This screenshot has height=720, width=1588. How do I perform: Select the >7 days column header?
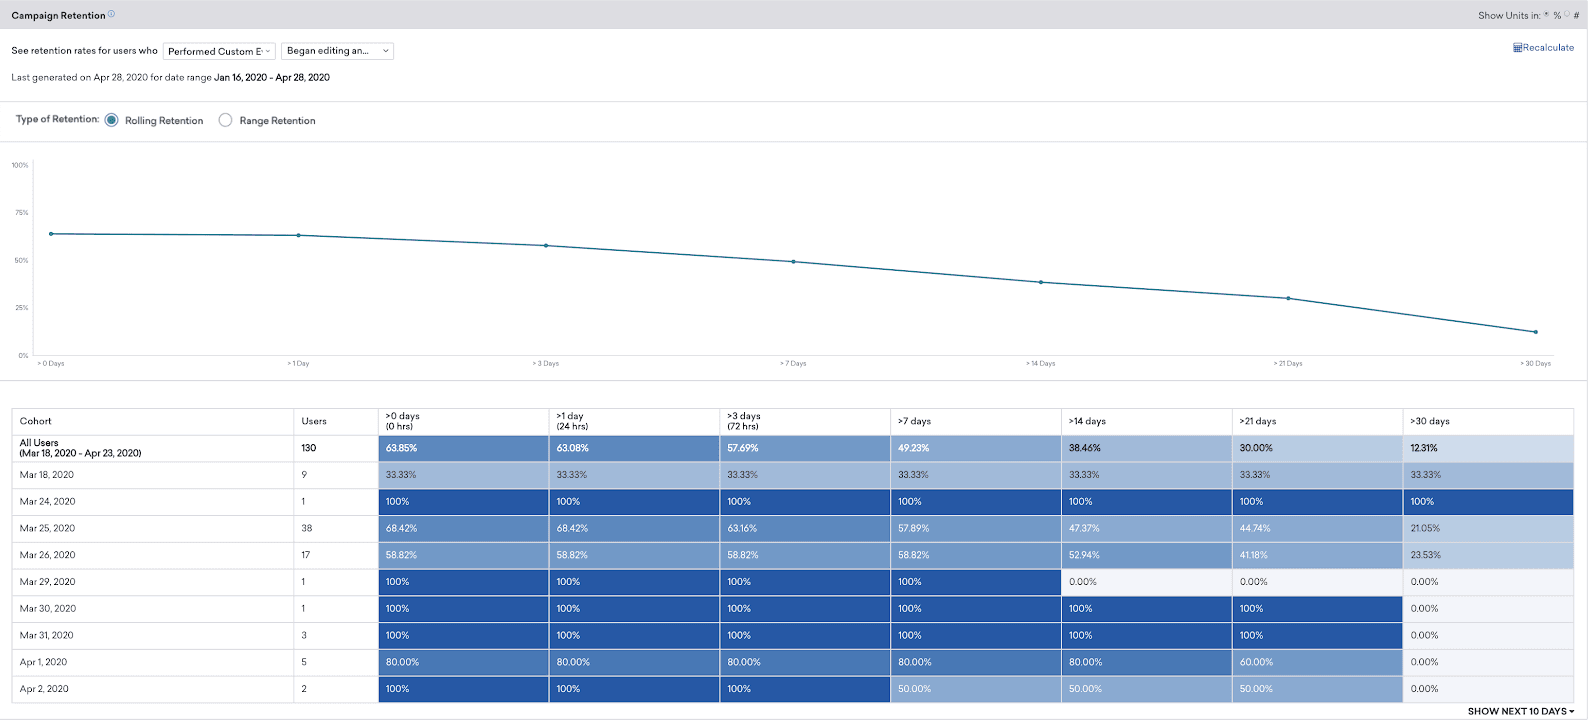(914, 421)
